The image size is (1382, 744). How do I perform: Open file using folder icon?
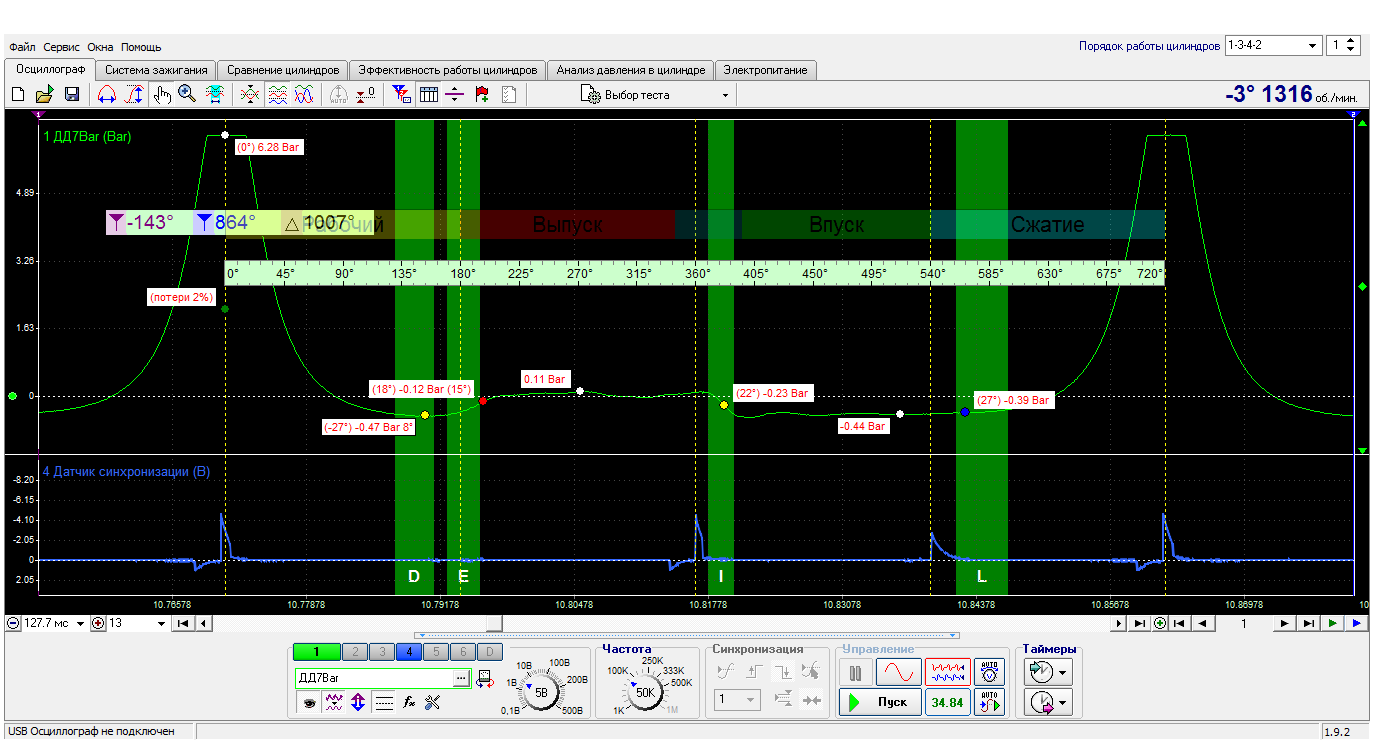tap(44, 95)
